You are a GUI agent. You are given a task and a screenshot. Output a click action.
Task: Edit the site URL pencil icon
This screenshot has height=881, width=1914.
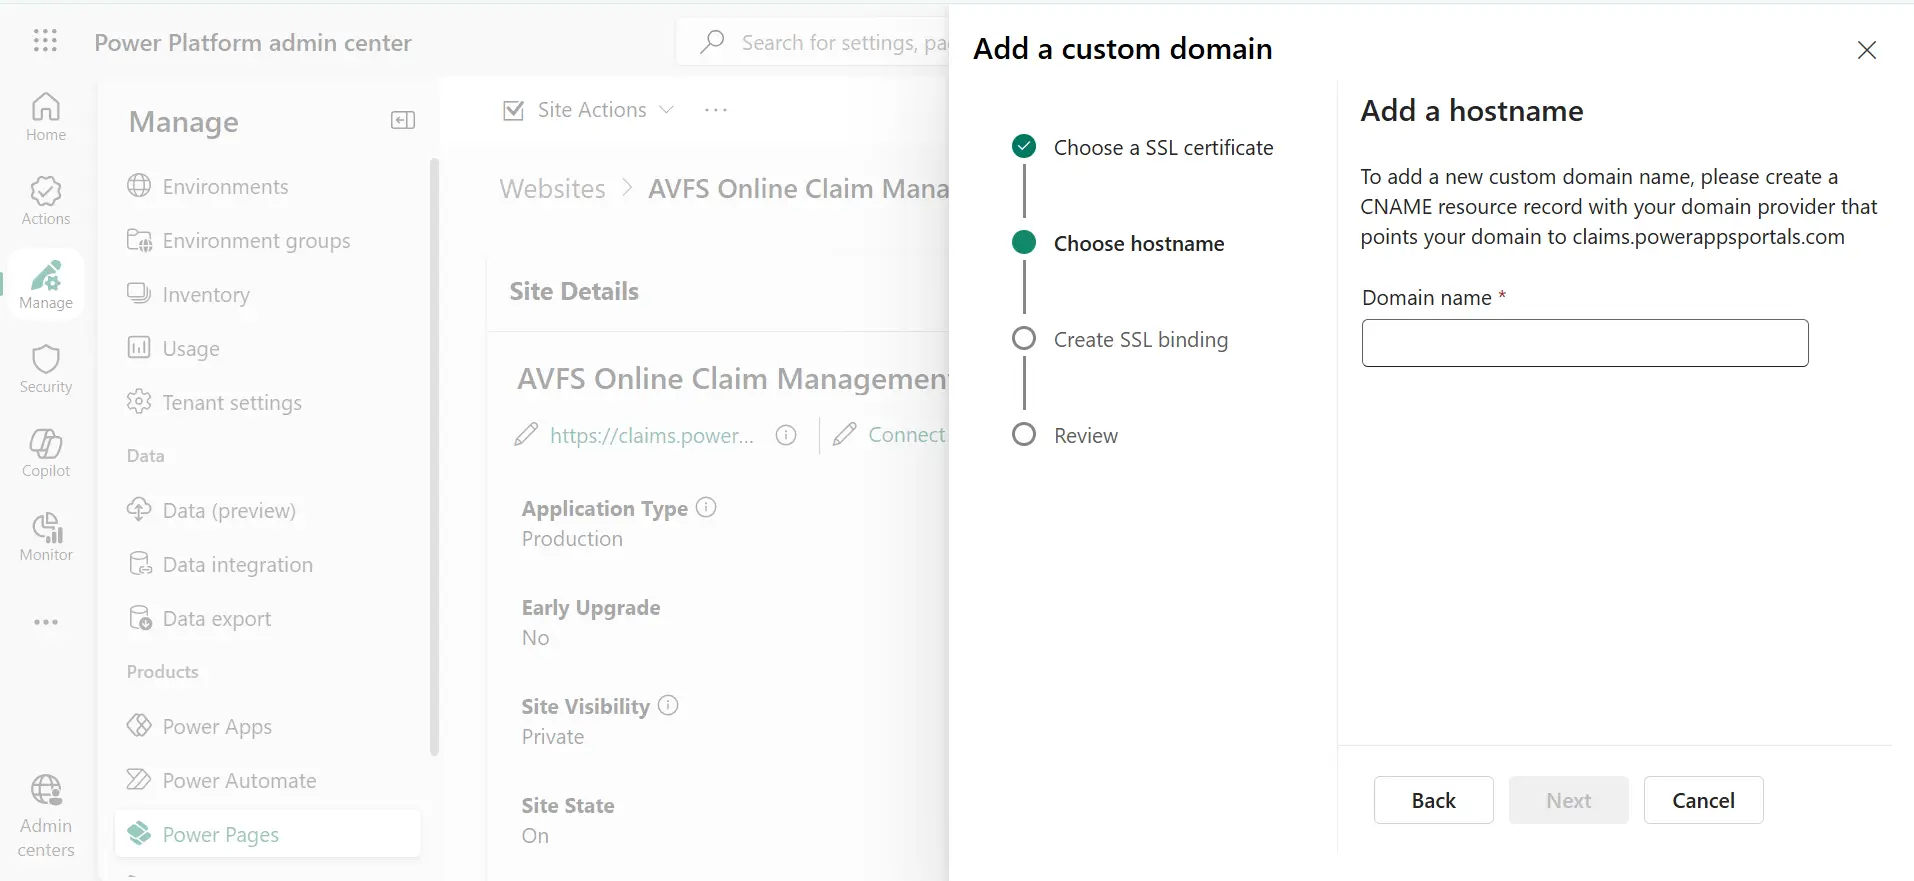(526, 435)
